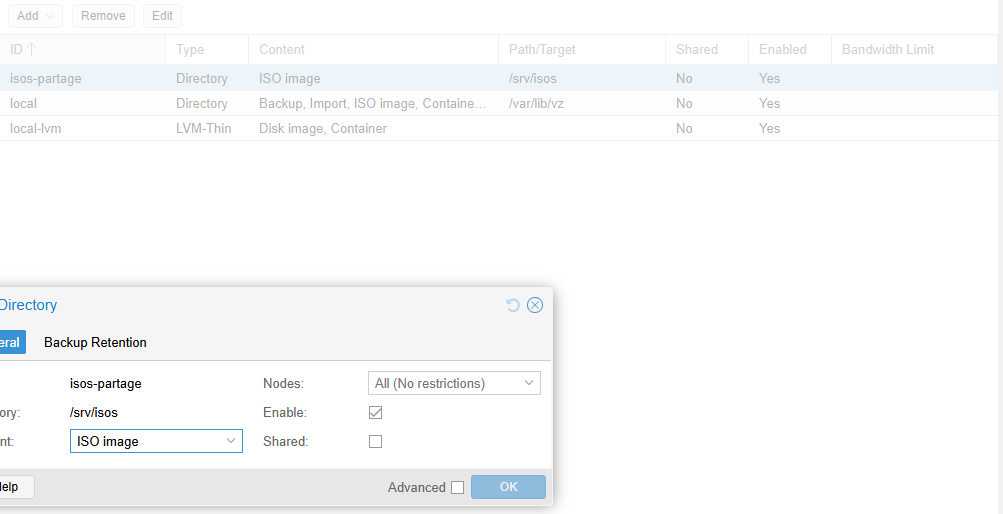The height and width of the screenshot is (514, 1003).
Task: Click the /srv/isos directory value in dialog
Action: (94, 413)
